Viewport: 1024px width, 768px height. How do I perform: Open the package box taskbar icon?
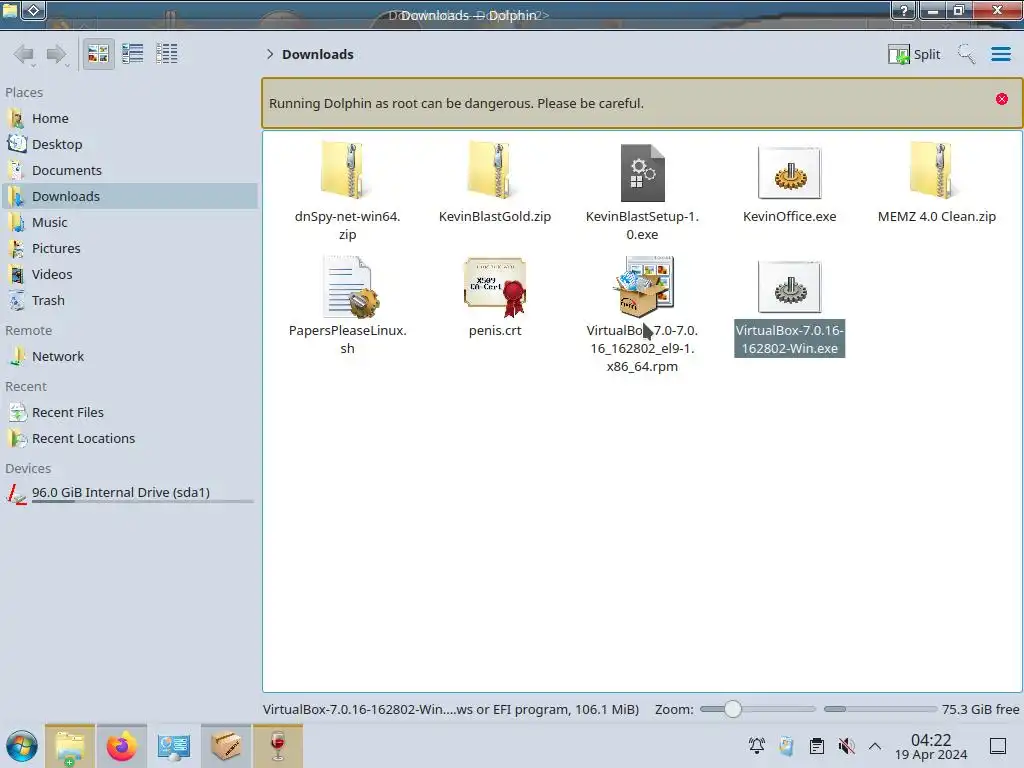click(226, 746)
